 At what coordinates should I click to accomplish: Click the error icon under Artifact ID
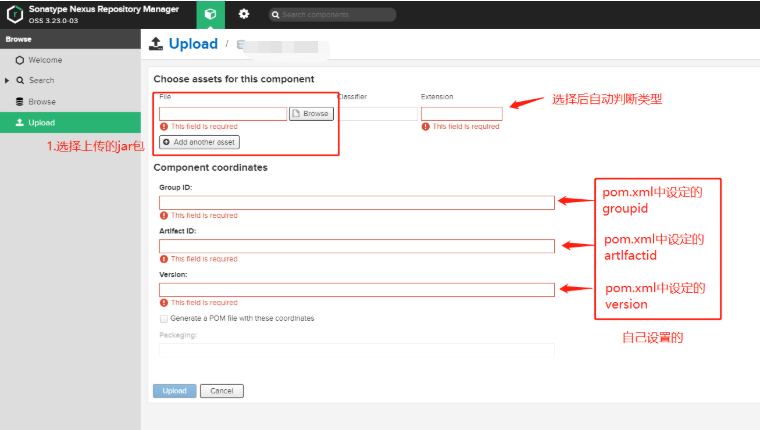pos(164,259)
